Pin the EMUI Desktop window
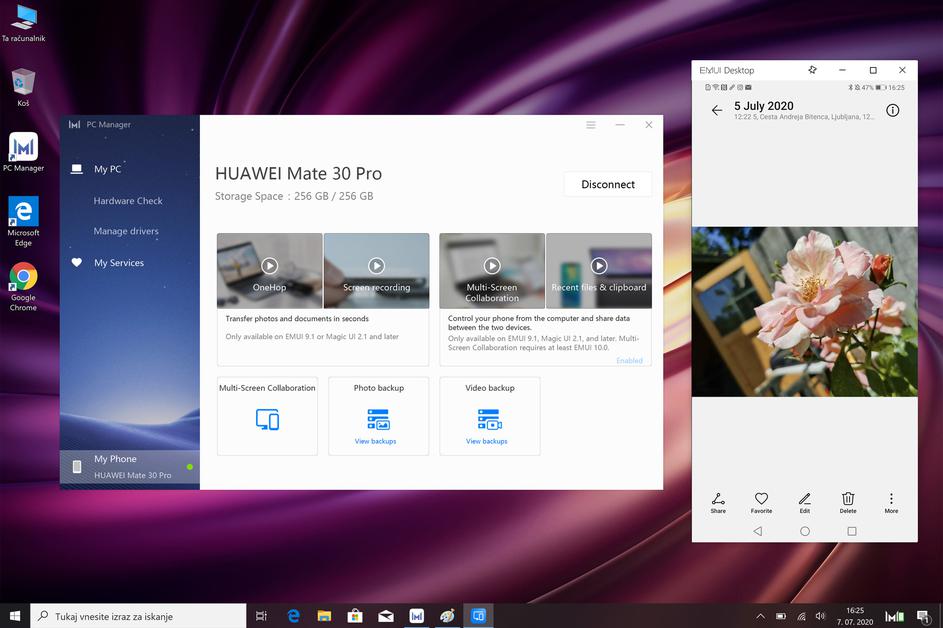943x628 pixels. pyautogui.click(x=812, y=70)
